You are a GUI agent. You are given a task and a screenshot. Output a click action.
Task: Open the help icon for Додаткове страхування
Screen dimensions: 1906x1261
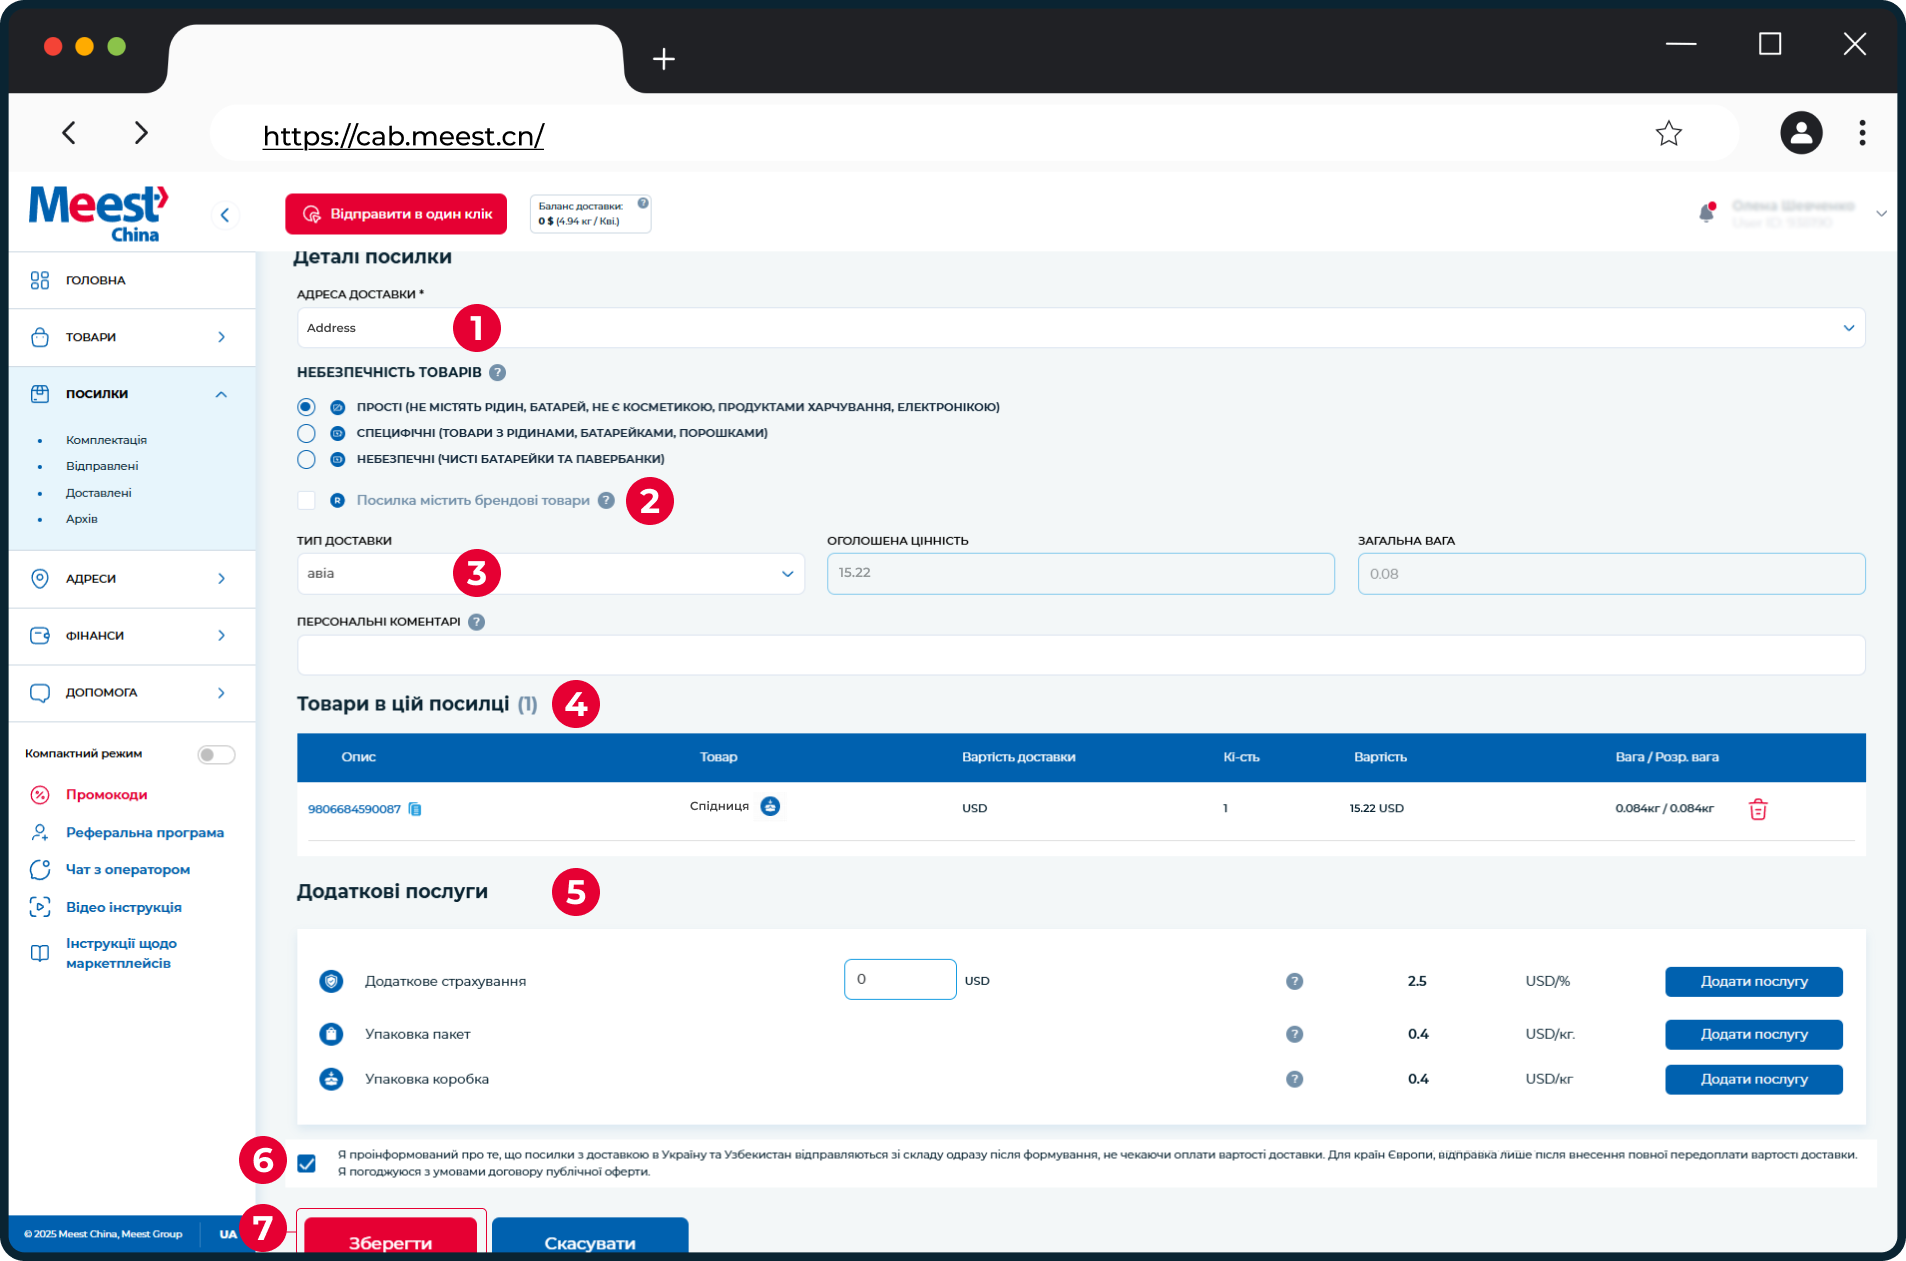pyautogui.click(x=1294, y=981)
